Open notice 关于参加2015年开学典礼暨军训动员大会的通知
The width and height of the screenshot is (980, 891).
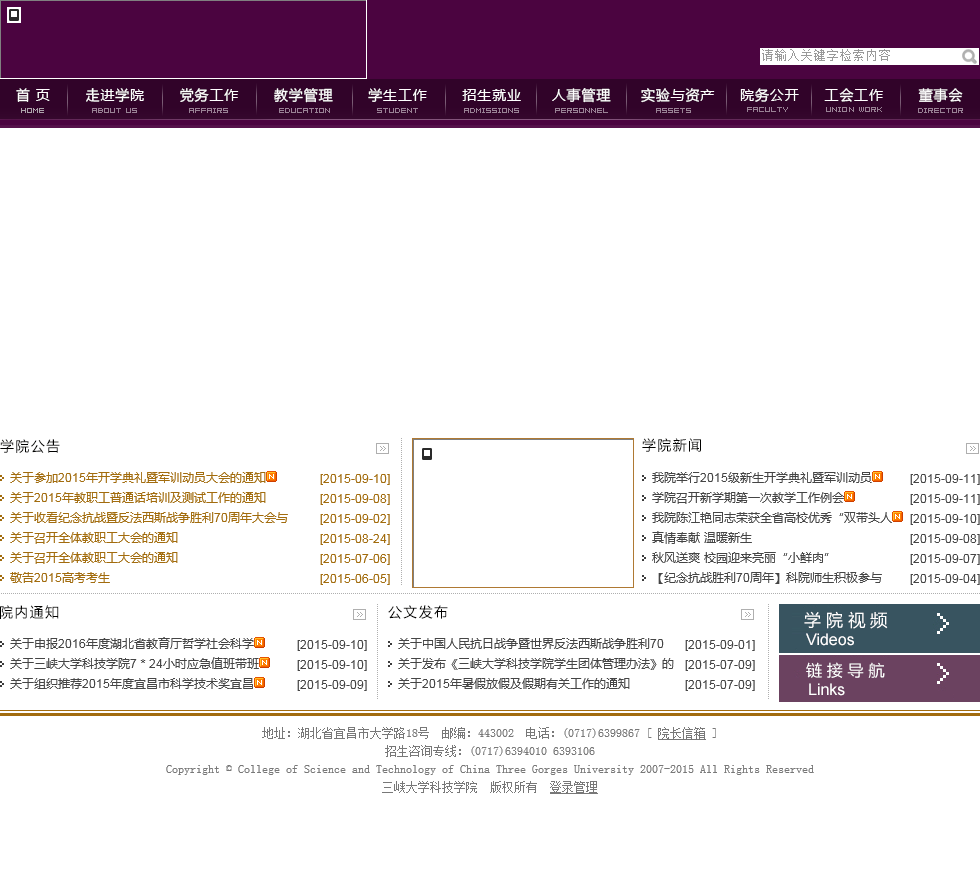[x=138, y=478]
